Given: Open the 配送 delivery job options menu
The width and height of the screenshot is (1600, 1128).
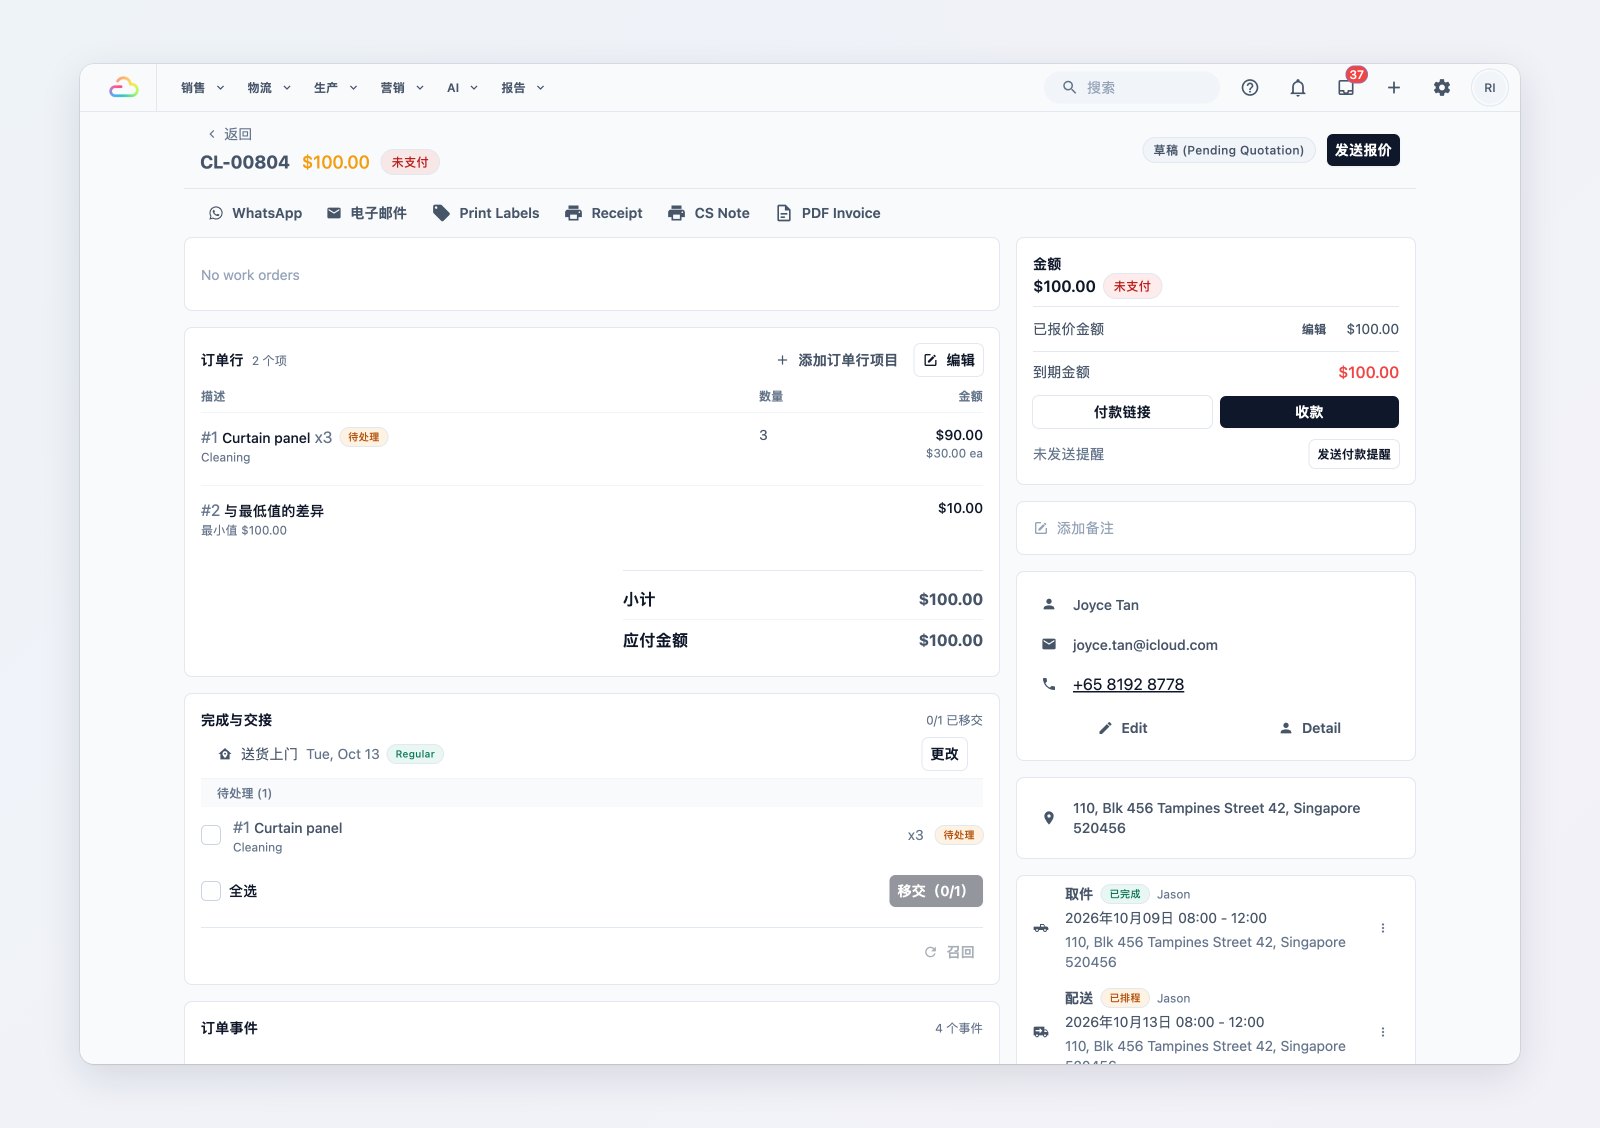Looking at the screenshot, I should tap(1383, 1032).
